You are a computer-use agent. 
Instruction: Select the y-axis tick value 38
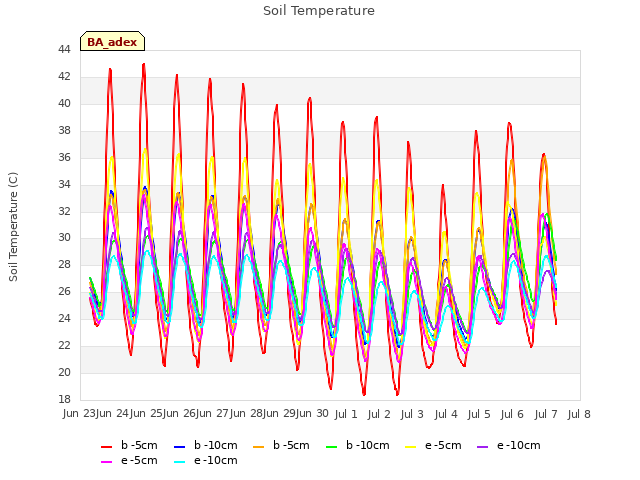click(x=64, y=131)
